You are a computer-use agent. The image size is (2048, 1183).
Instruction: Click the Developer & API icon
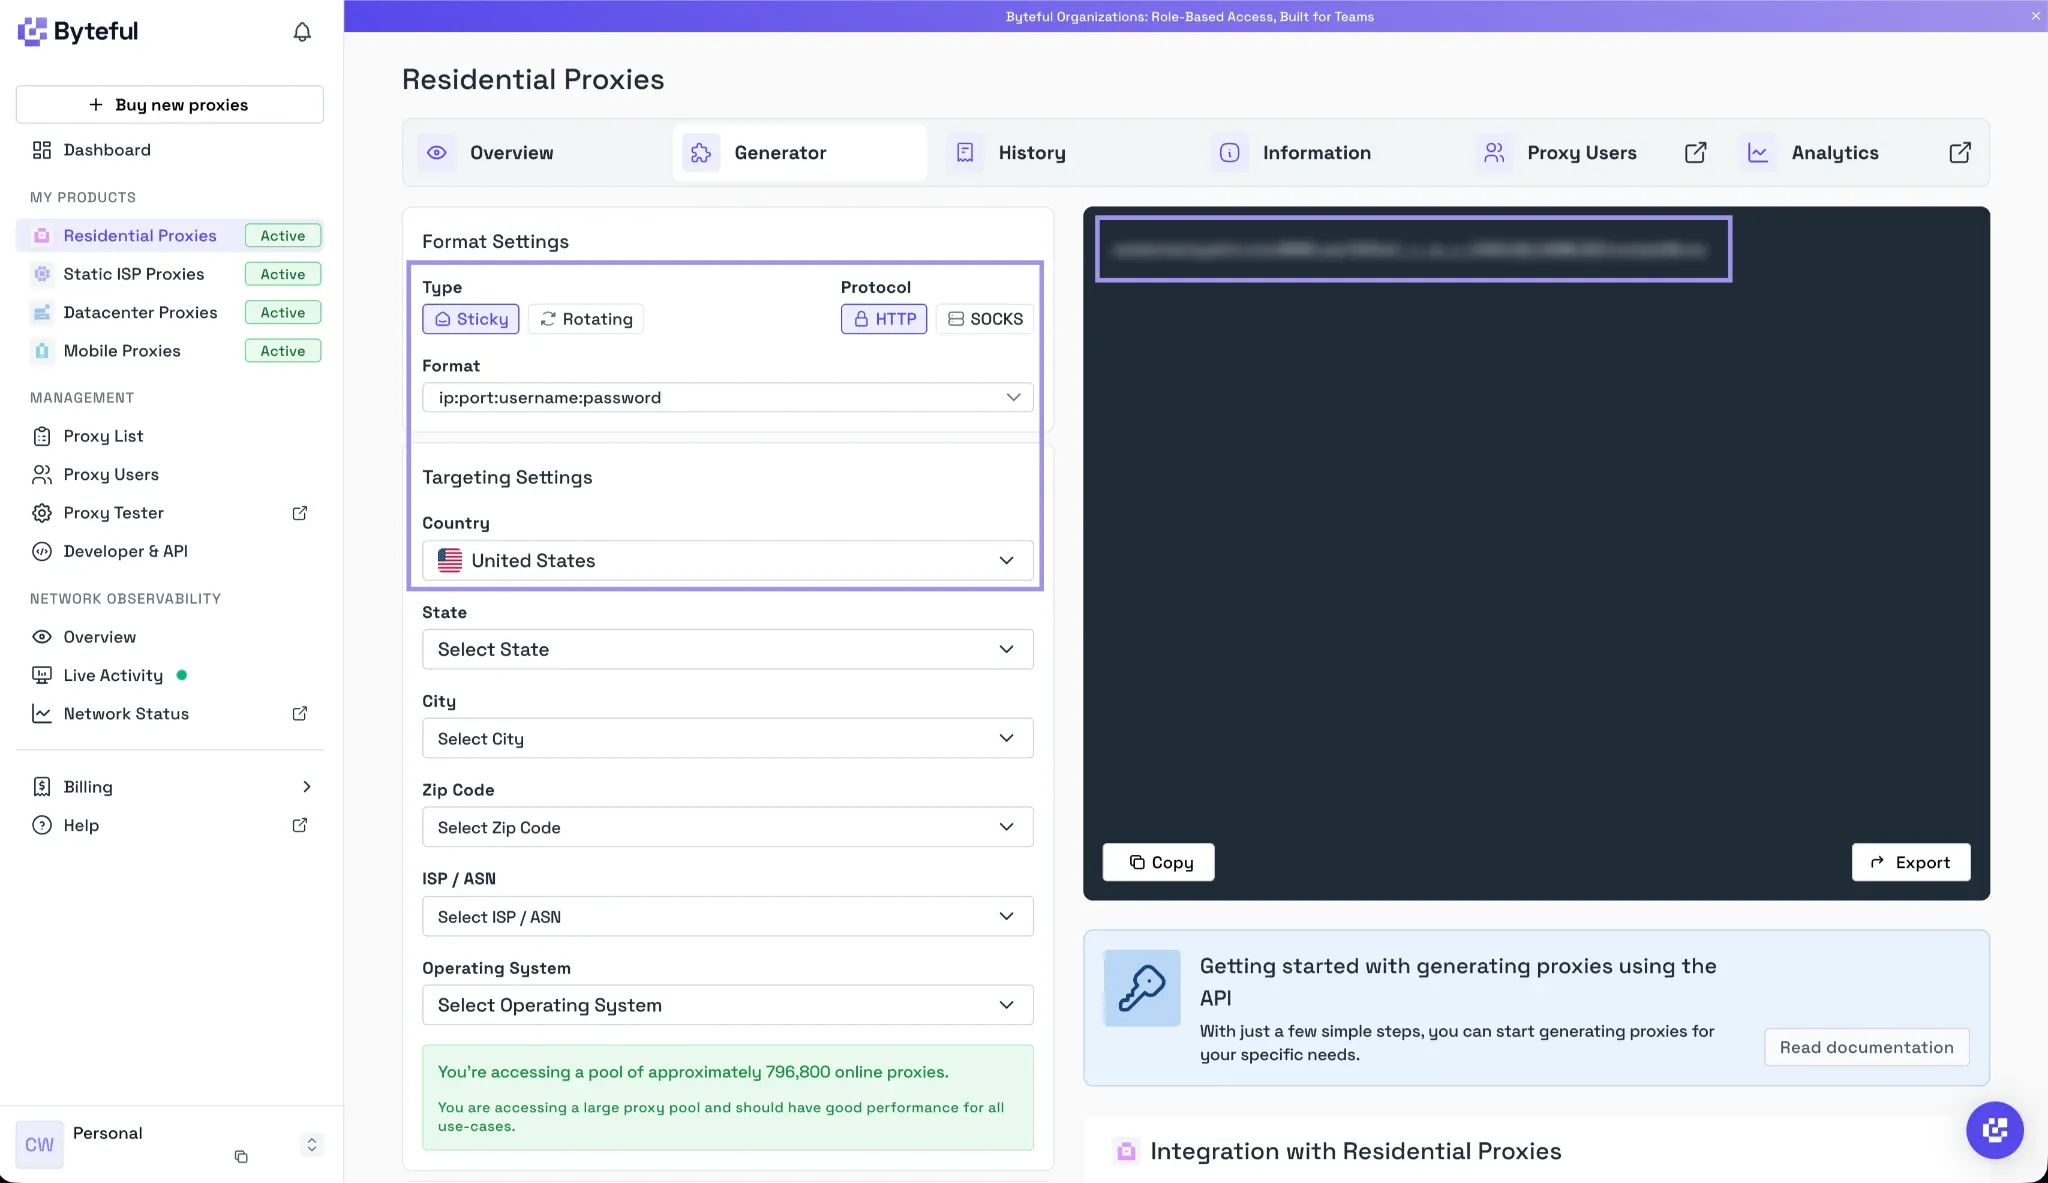tap(41, 552)
